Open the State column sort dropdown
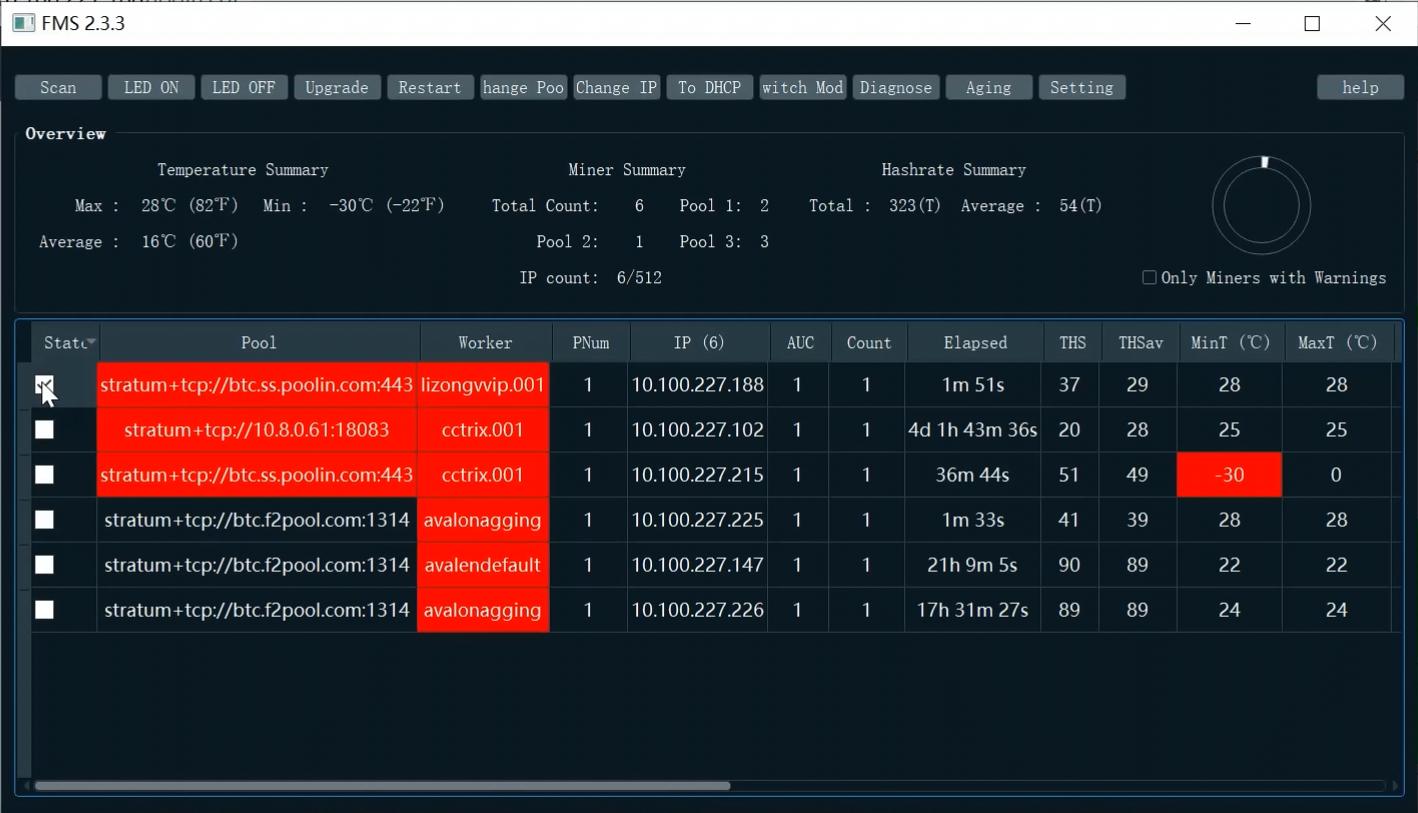This screenshot has height=813, width=1418. pyautogui.click(x=89, y=342)
